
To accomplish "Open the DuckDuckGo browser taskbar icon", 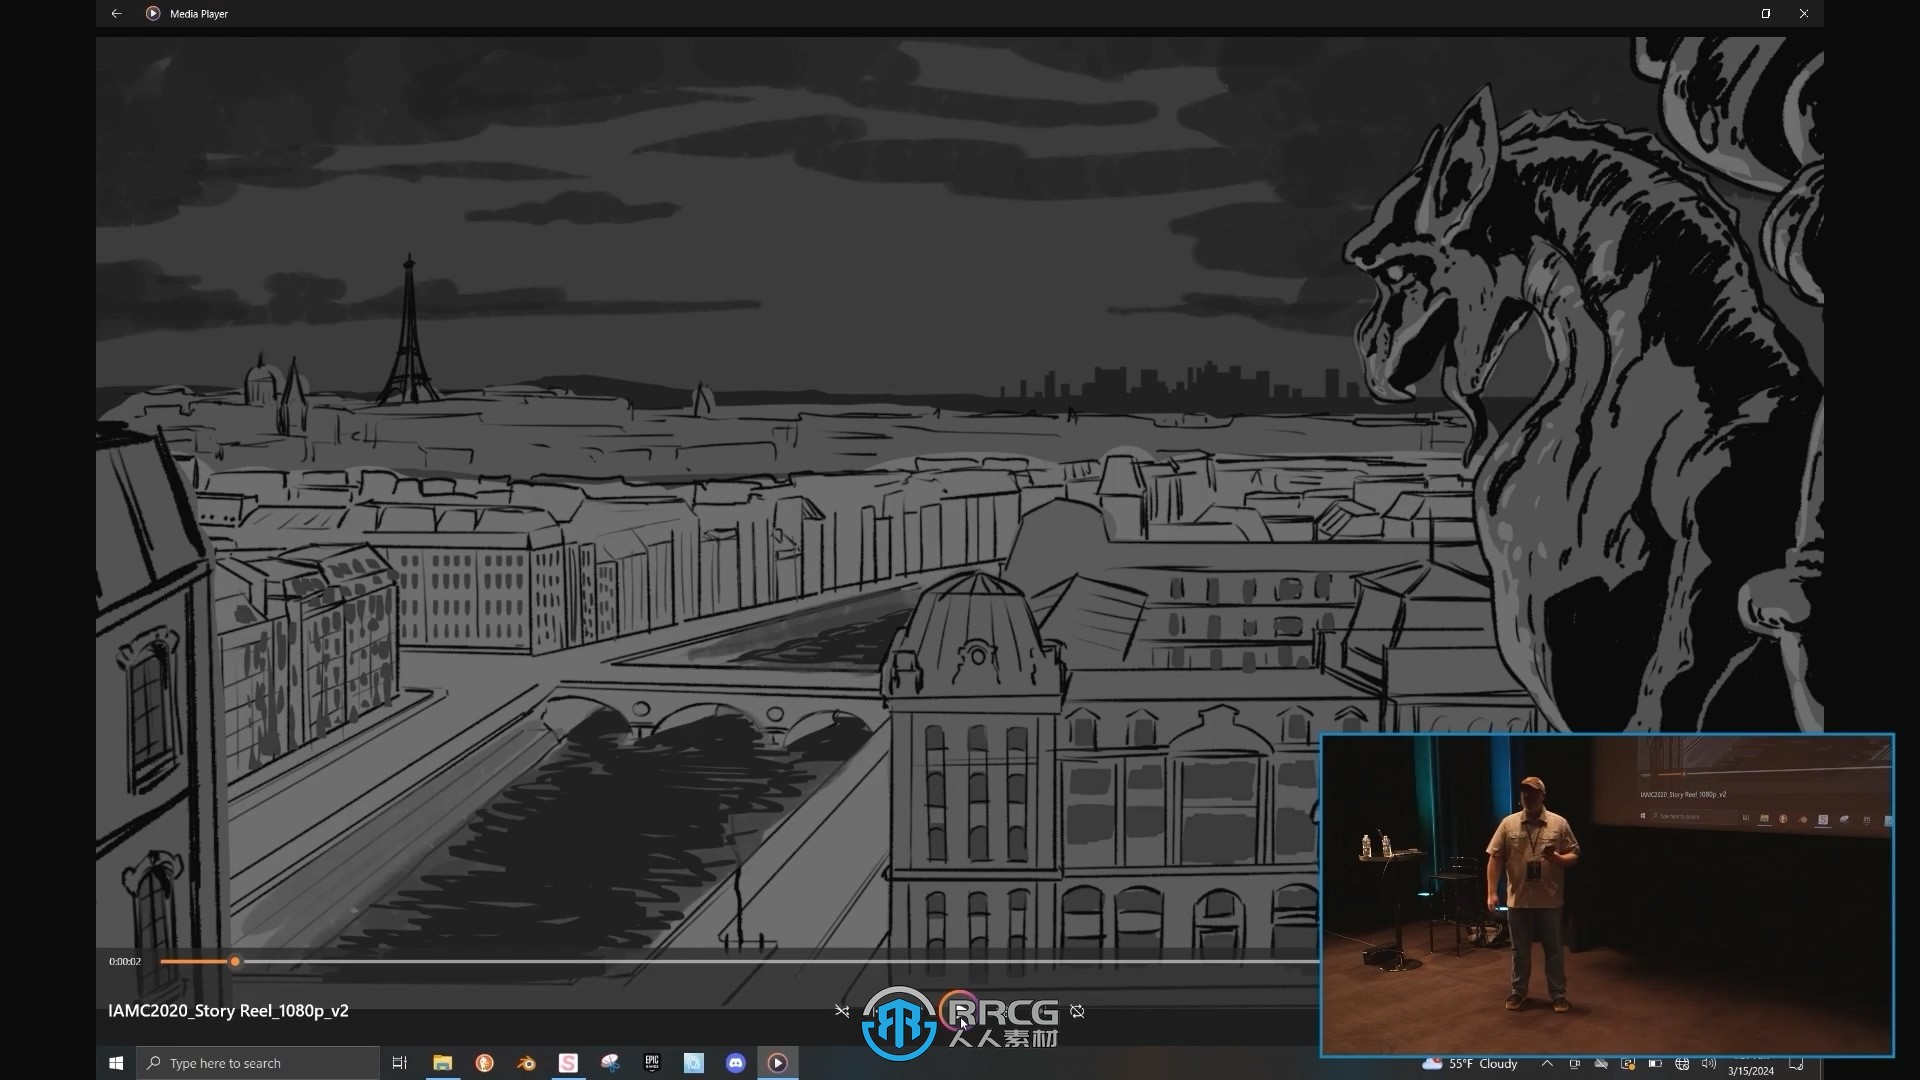I will (x=484, y=1063).
